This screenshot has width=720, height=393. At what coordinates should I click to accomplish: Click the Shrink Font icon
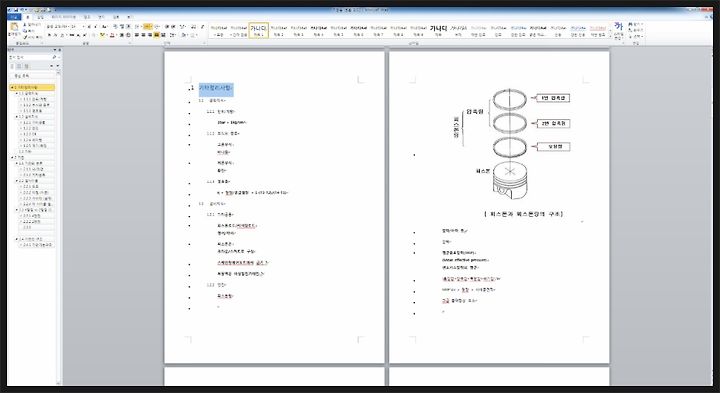pyautogui.click(x=96, y=27)
